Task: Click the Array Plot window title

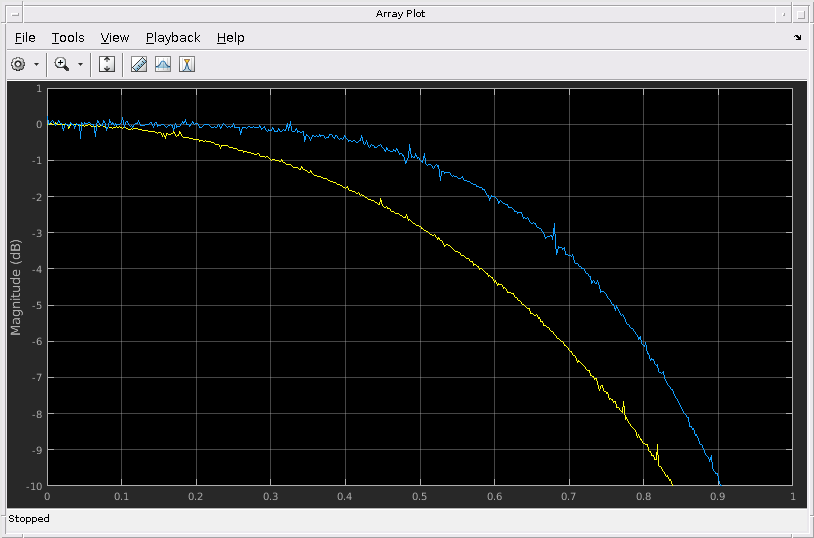Action: (400, 14)
